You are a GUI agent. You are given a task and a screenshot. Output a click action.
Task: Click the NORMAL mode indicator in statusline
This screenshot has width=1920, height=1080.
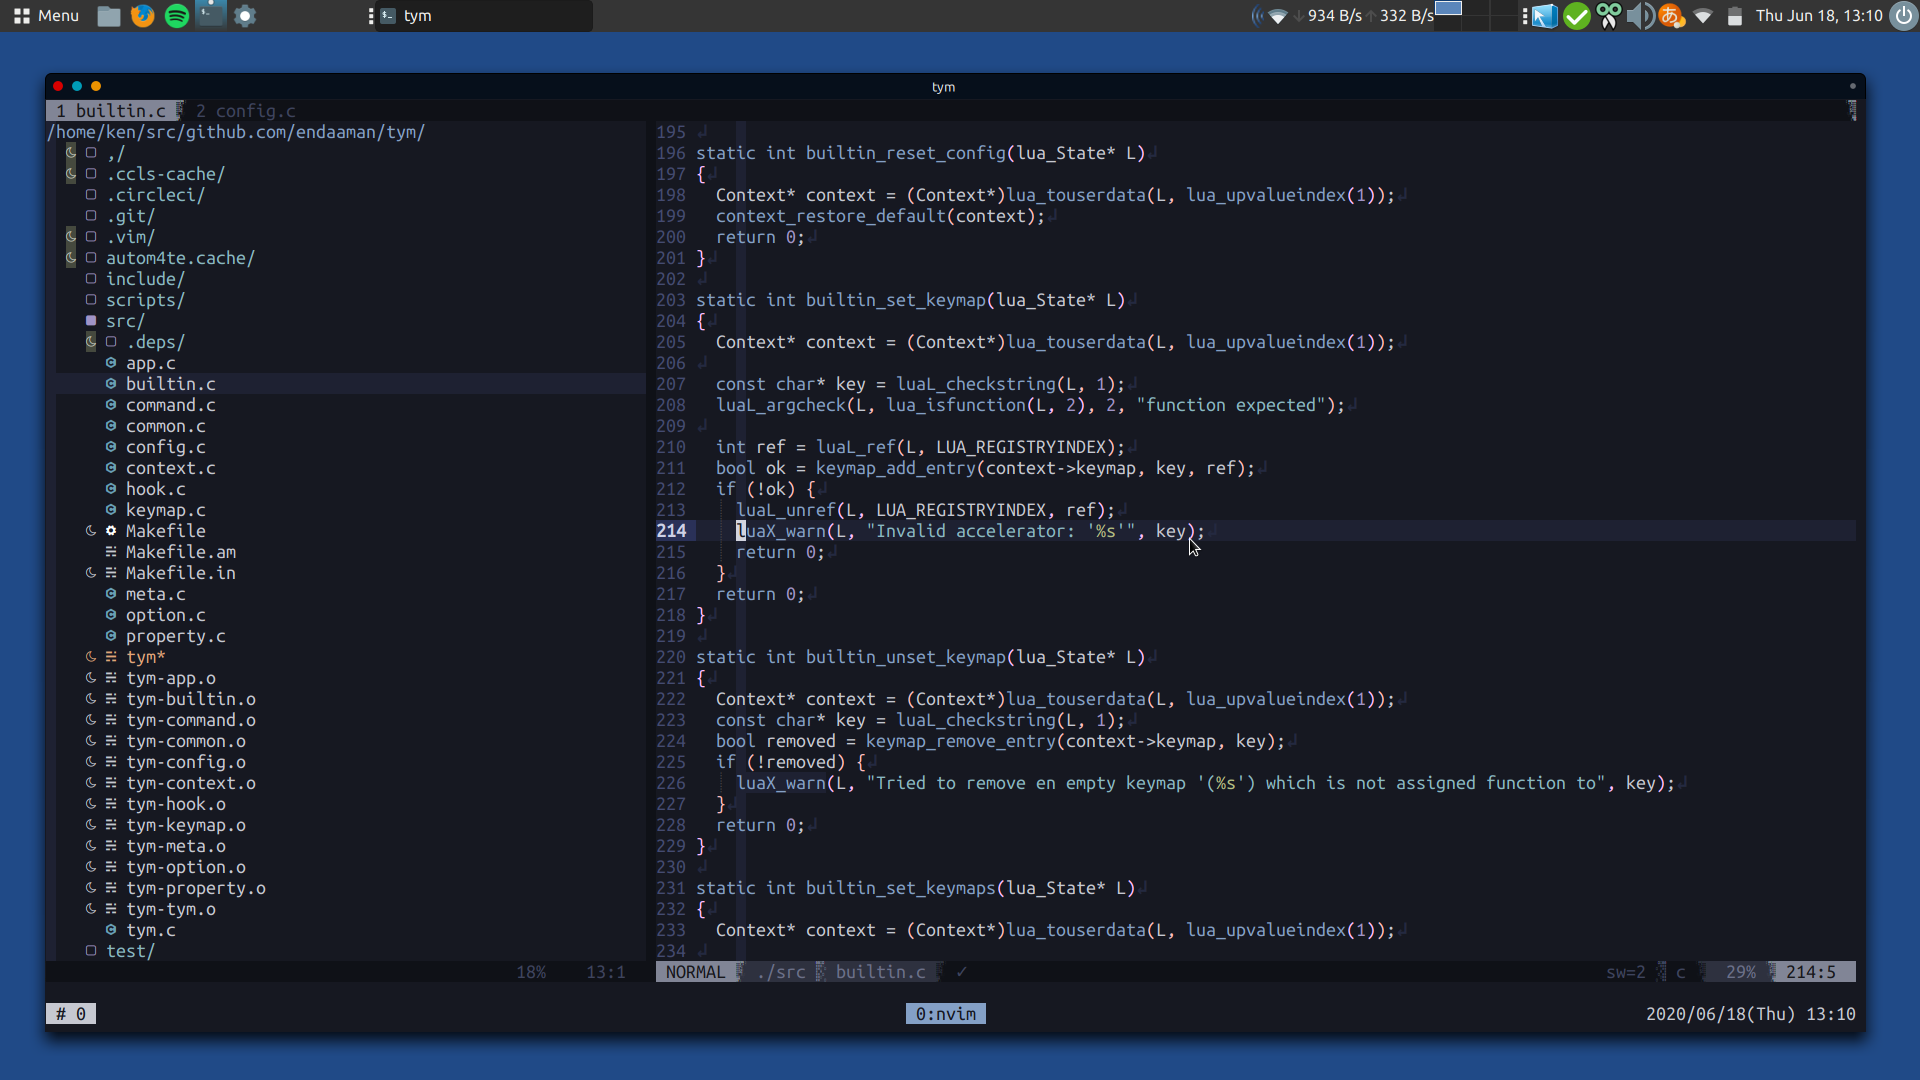pos(695,972)
